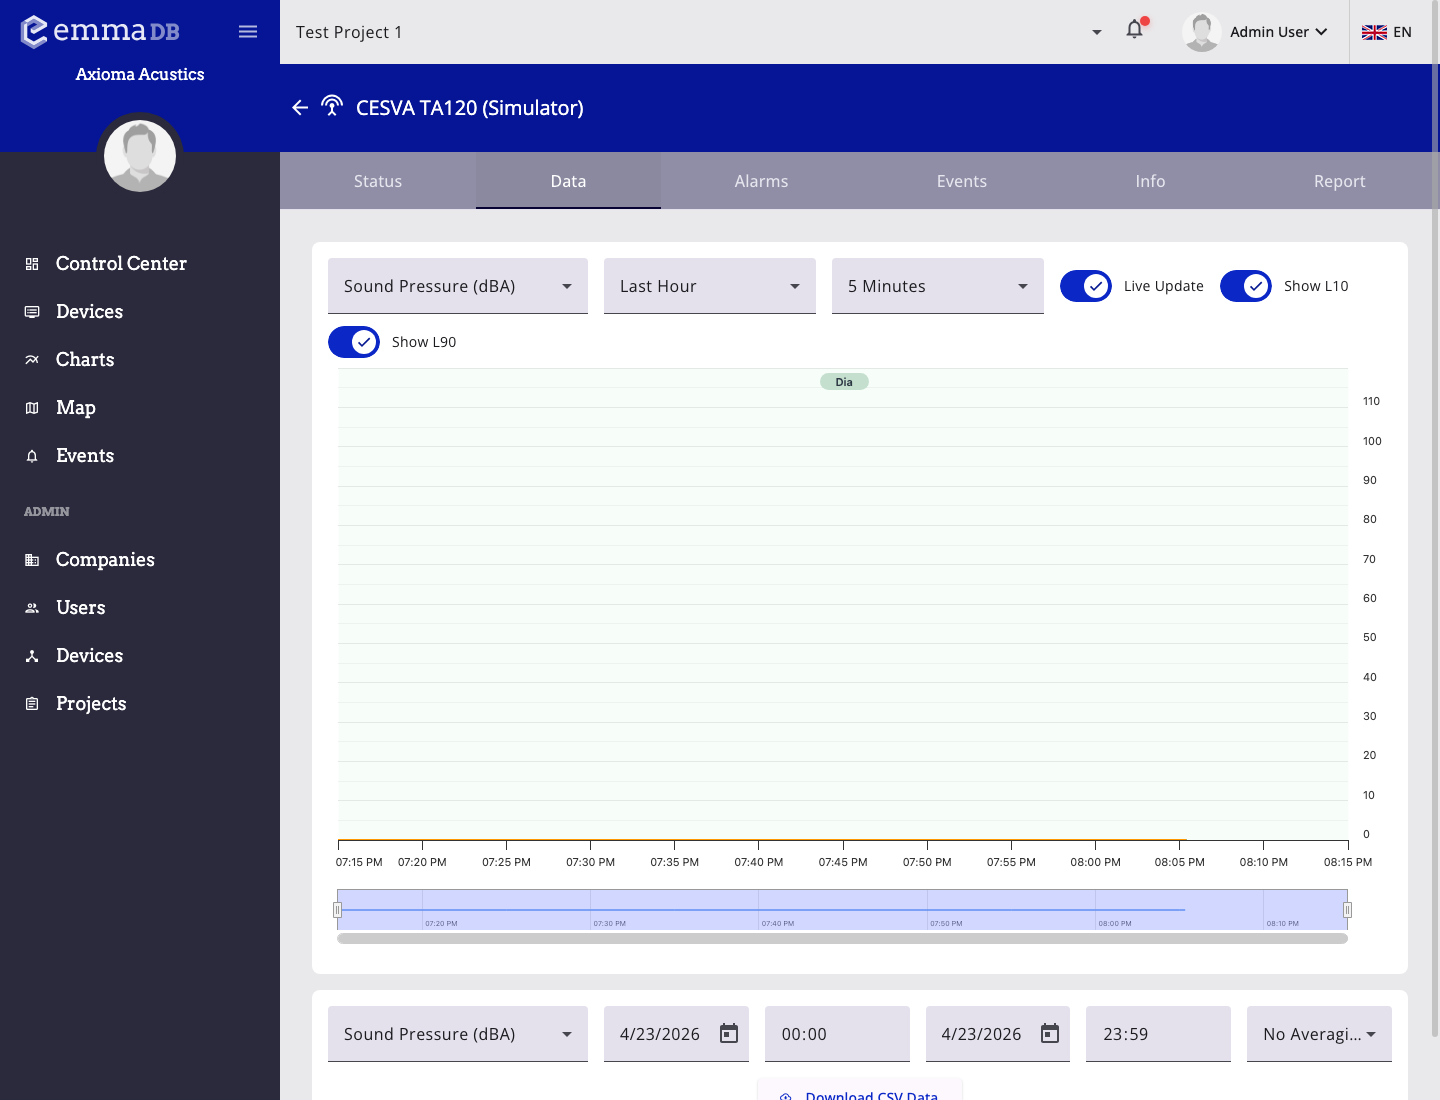The width and height of the screenshot is (1440, 1100).
Task: Disable the Live Update toggle
Action: pyautogui.click(x=1086, y=286)
